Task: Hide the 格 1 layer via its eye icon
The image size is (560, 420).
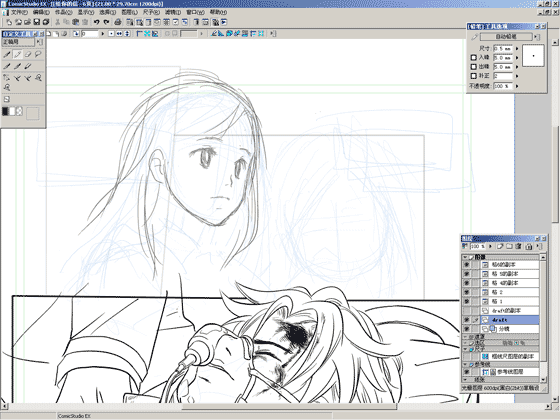Action: point(466,301)
